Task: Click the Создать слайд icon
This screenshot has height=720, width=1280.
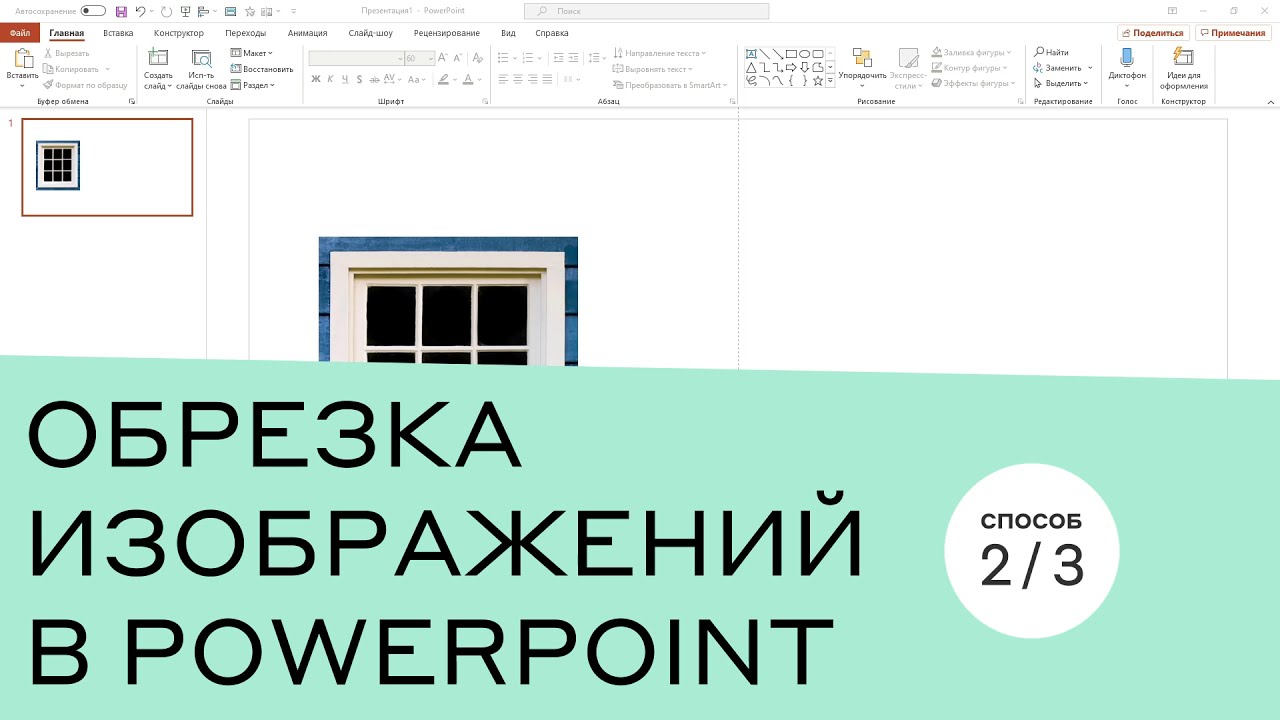Action: pyautogui.click(x=158, y=58)
